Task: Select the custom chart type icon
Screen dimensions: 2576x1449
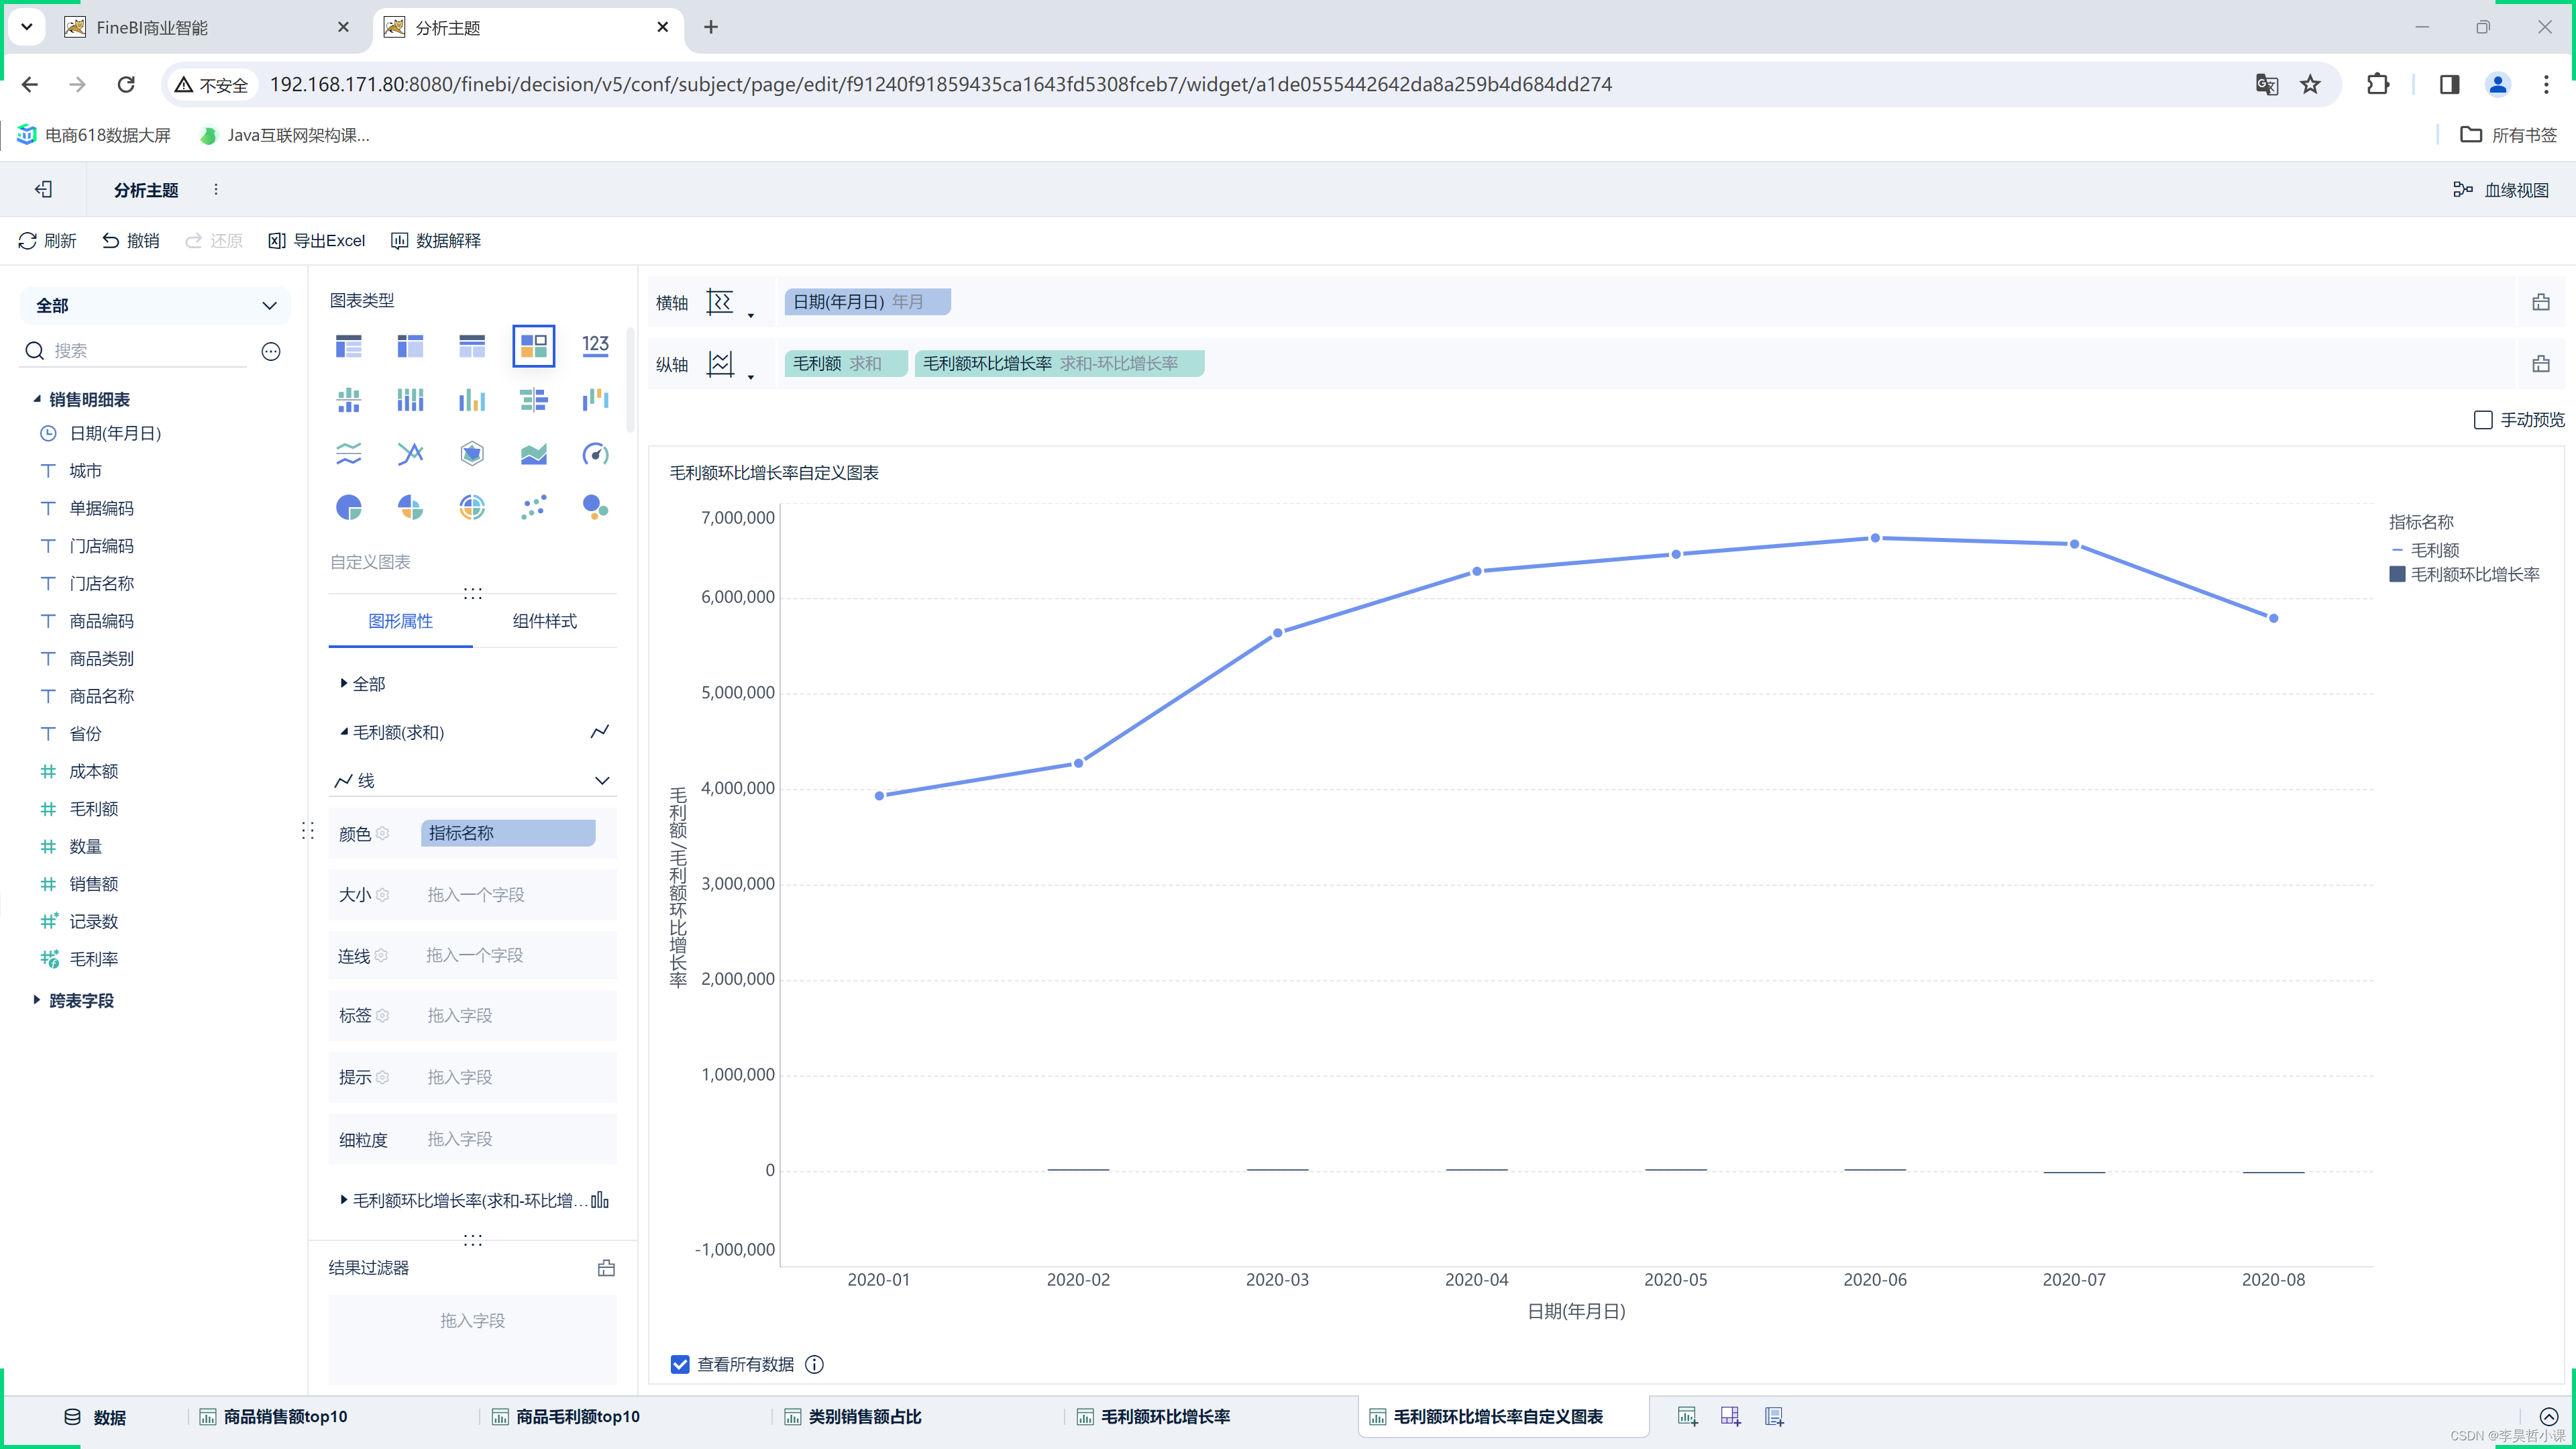Action: (x=534, y=346)
